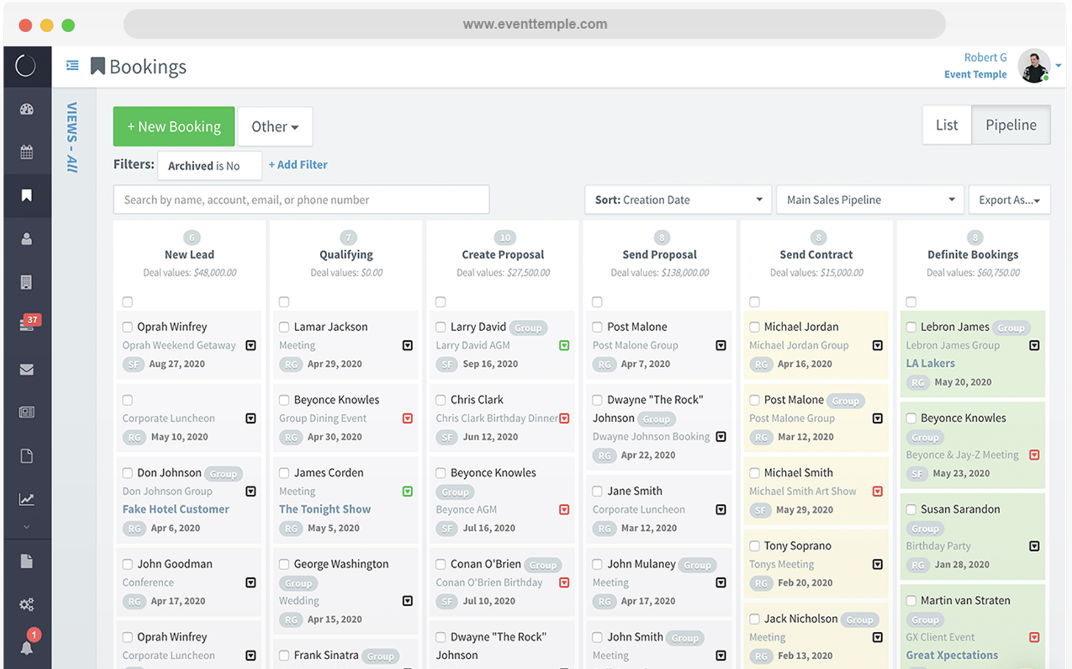
Task: Click the Add Filter link
Action: 298,165
